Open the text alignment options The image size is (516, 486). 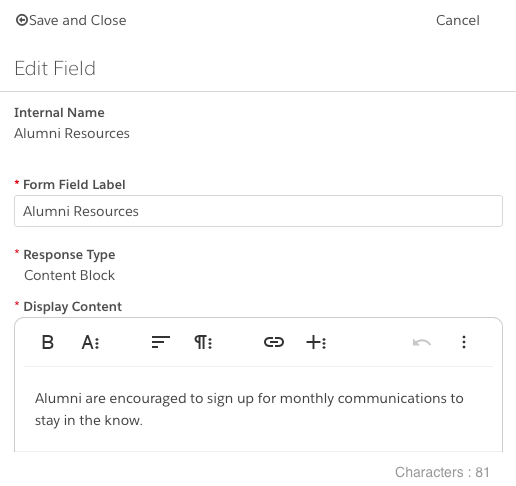(161, 342)
